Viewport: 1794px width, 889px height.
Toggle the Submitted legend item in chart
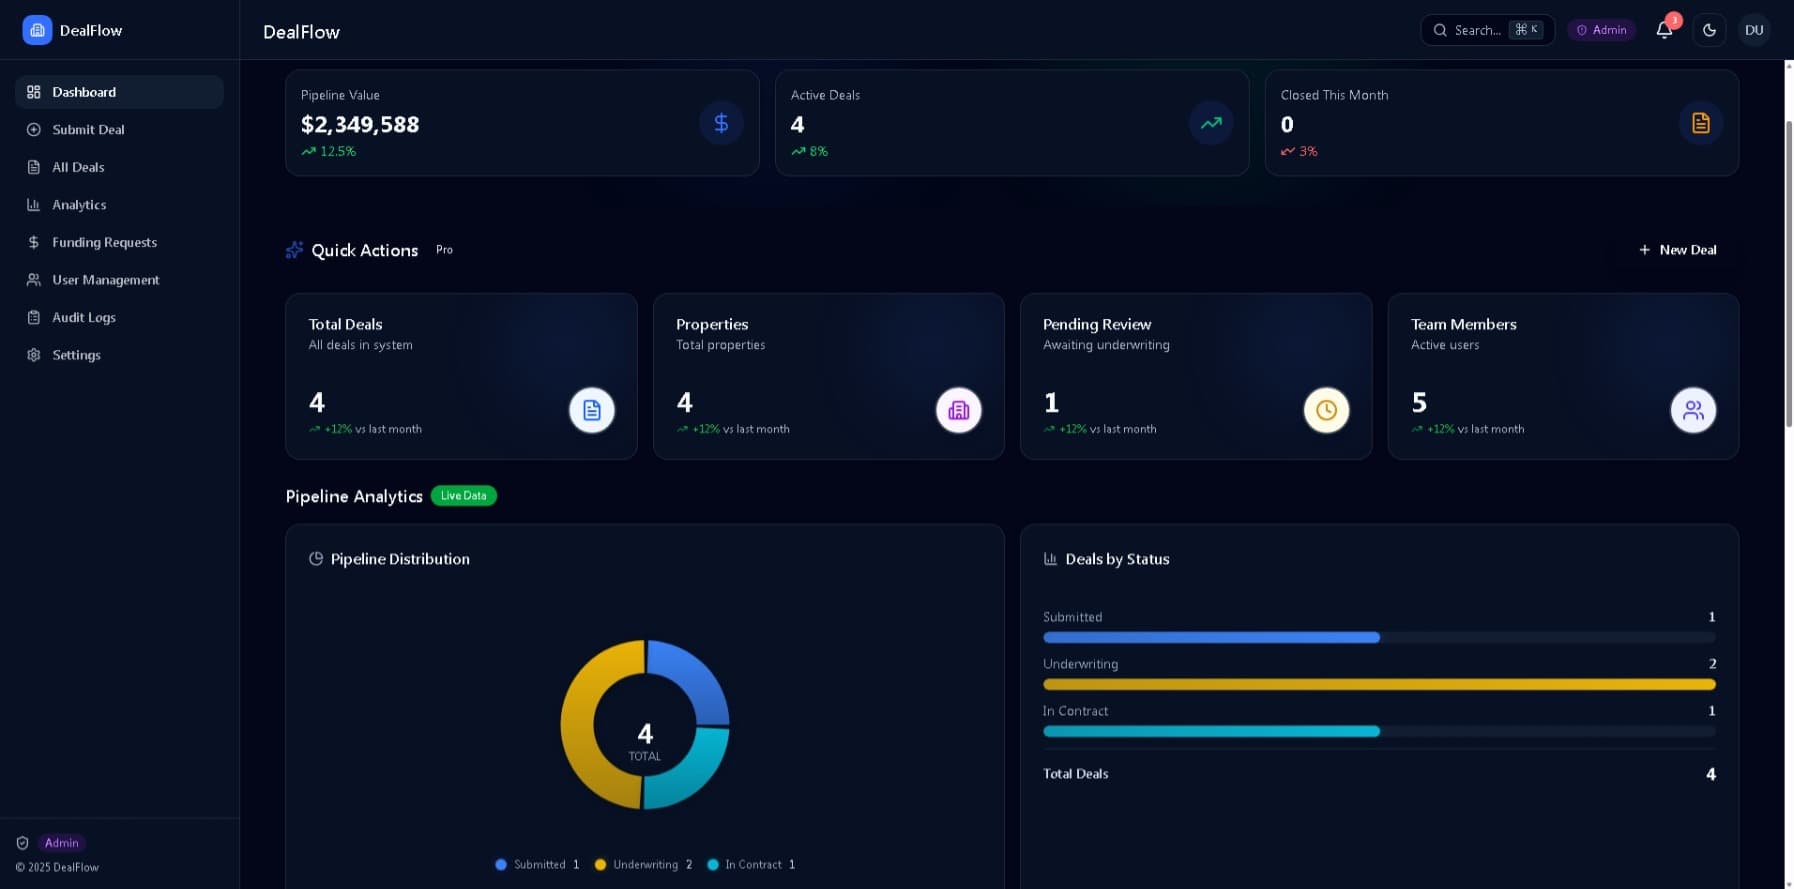537,865
